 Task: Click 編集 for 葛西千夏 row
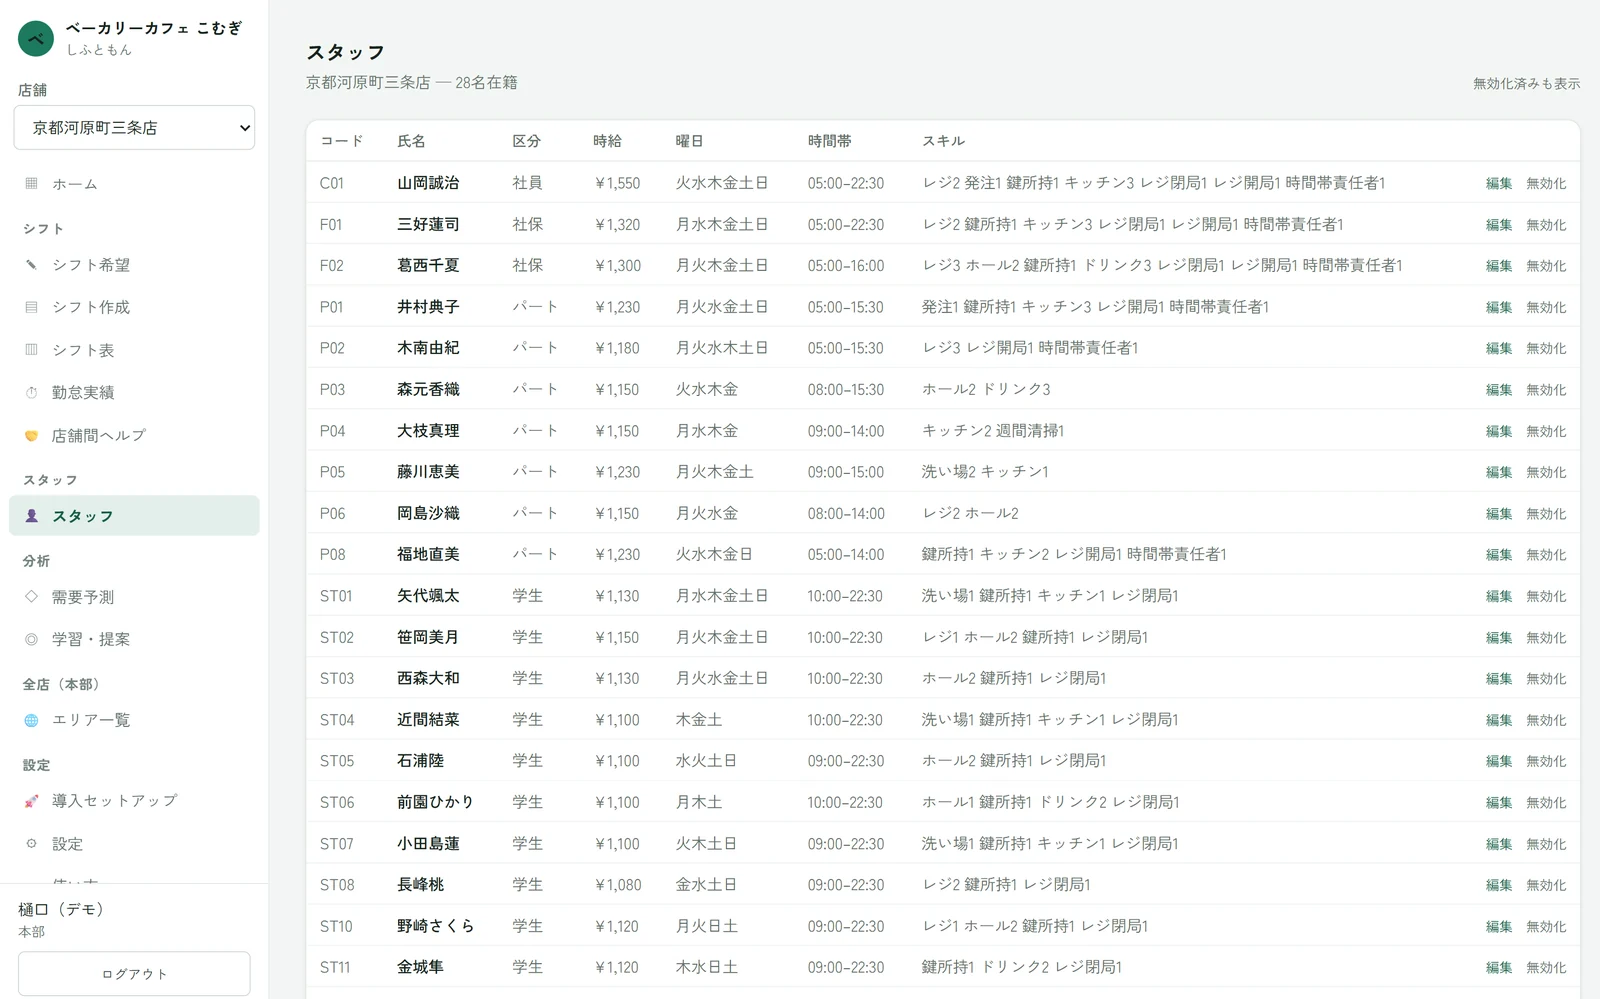click(1498, 266)
